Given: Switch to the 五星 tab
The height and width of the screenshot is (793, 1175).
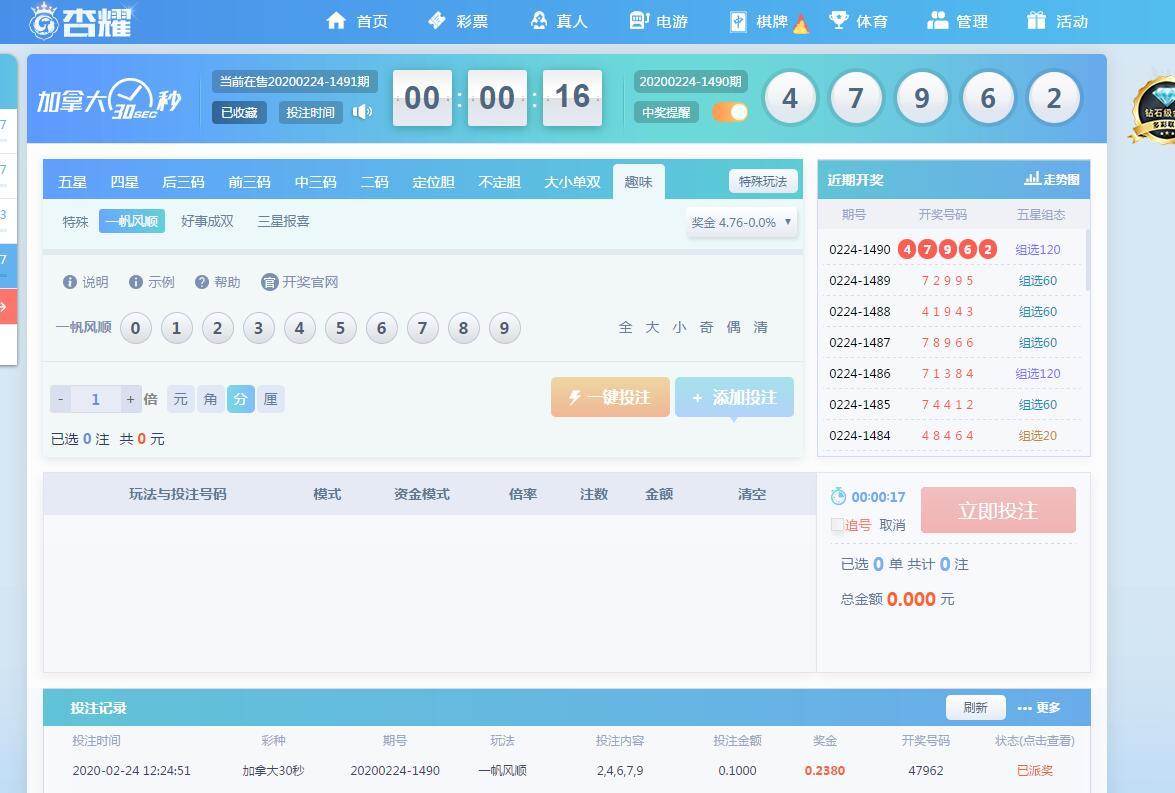Looking at the screenshot, I should click(72, 182).
